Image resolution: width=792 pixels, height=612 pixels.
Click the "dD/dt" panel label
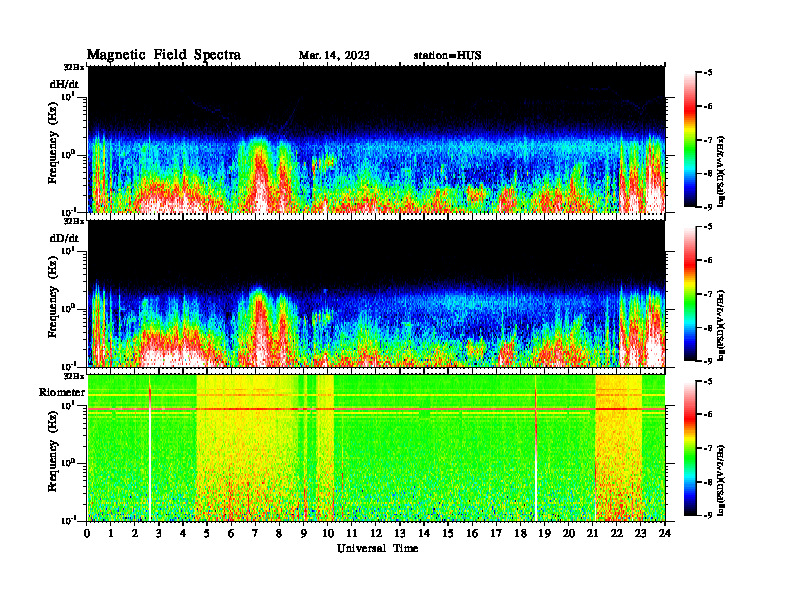point(64,238)
